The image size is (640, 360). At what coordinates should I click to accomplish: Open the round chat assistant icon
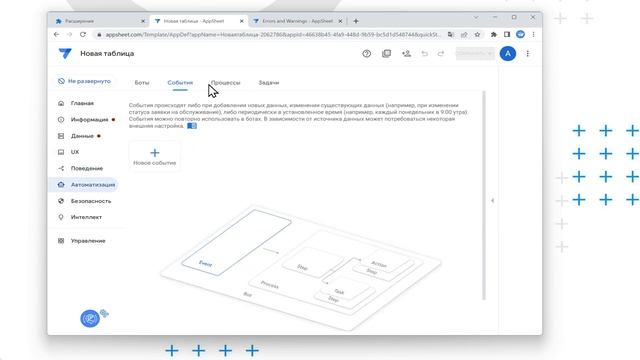tap(90, 318)
